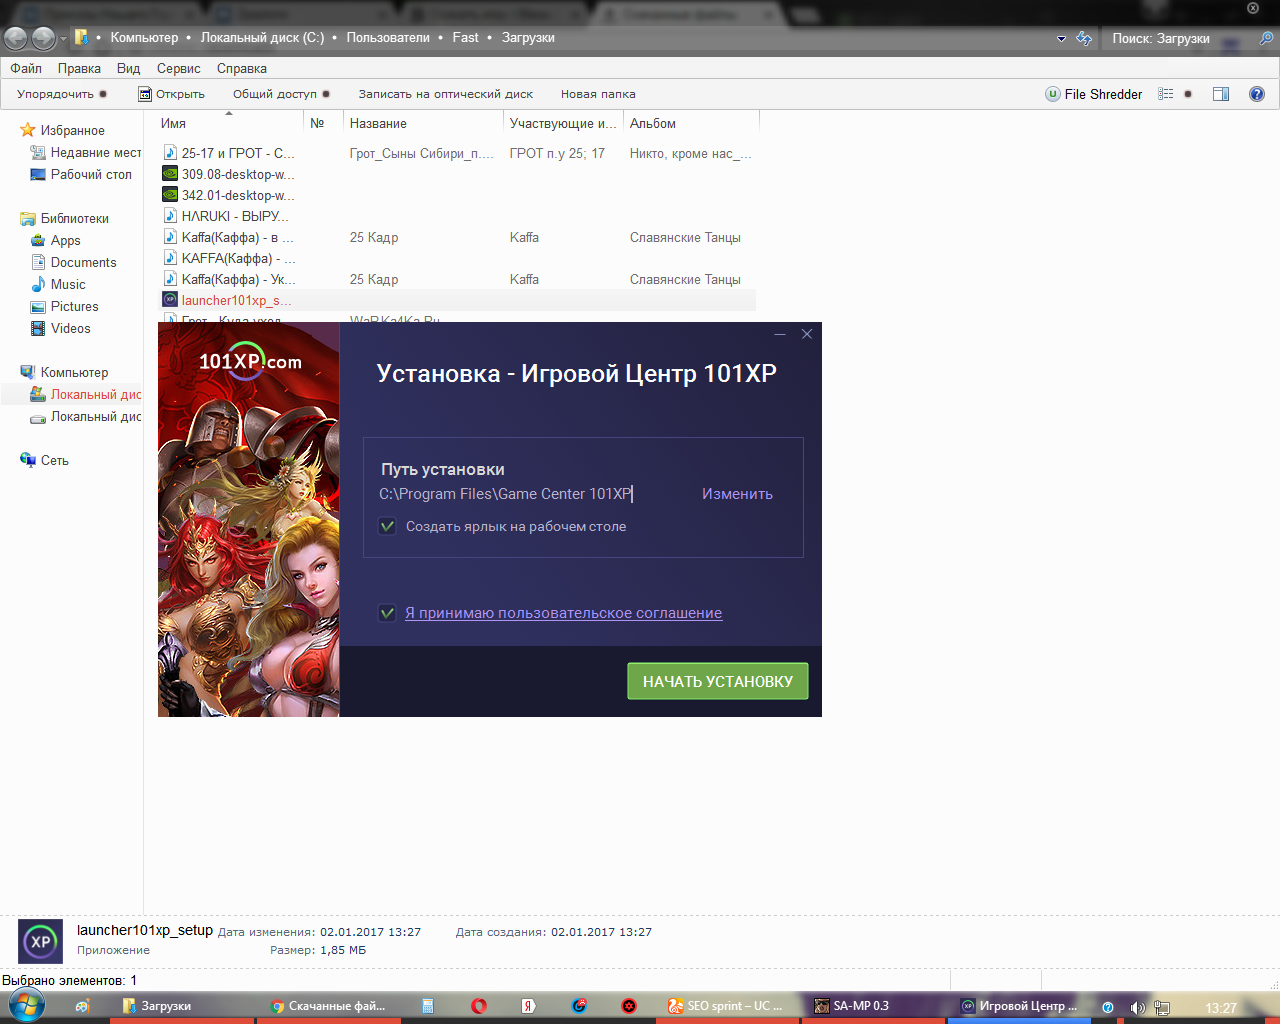Click НАЧАТЬ УСТАНОВКУ button

coord(718,681)
